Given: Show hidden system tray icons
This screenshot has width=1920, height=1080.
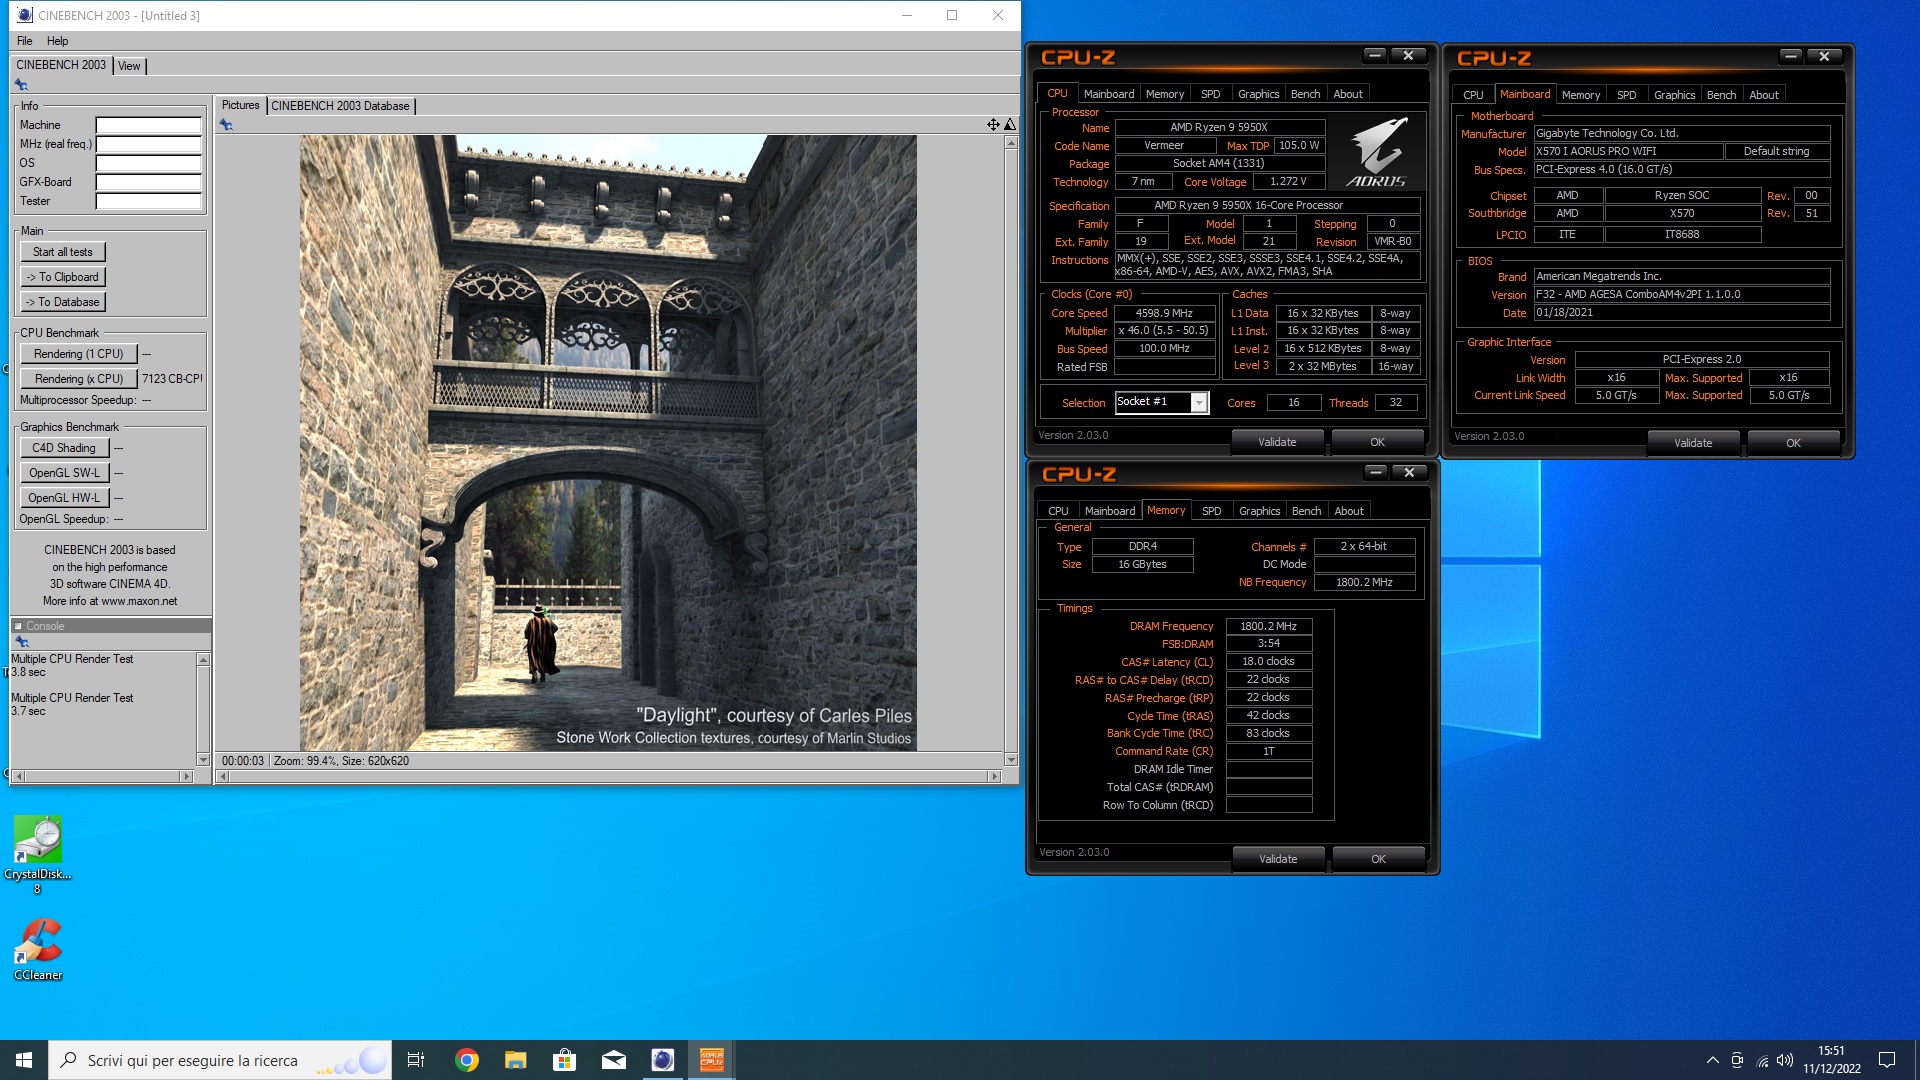Looking at the screenshot, I should 1712,1060.
